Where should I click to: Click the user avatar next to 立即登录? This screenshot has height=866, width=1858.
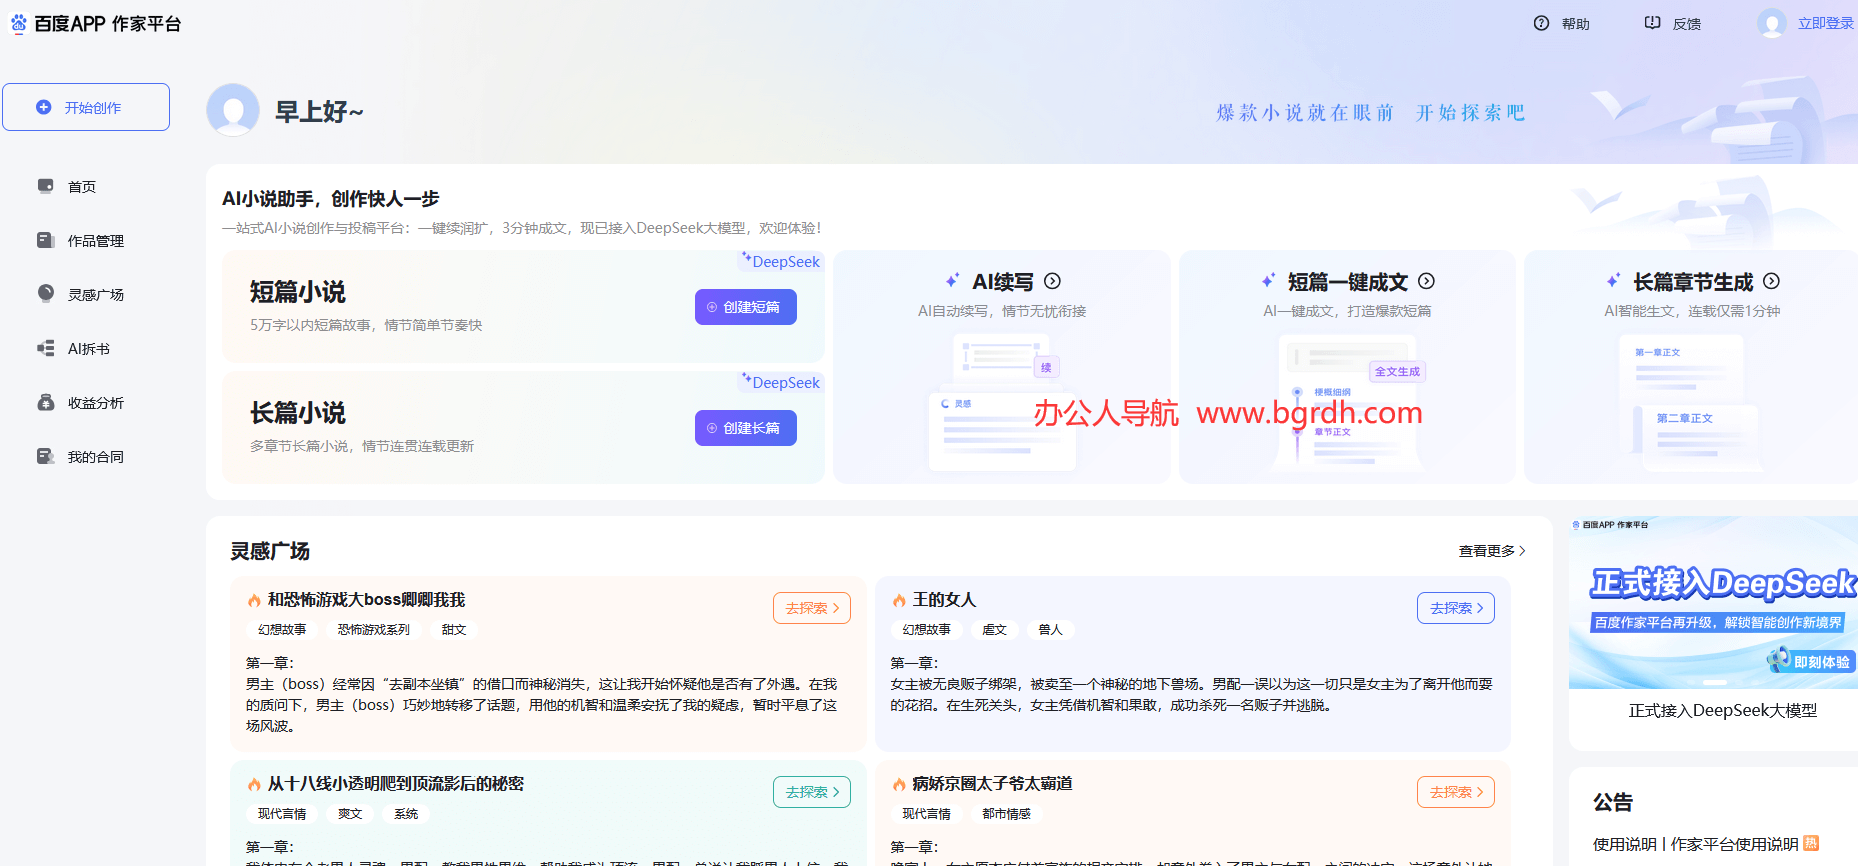coord(1772,23)
